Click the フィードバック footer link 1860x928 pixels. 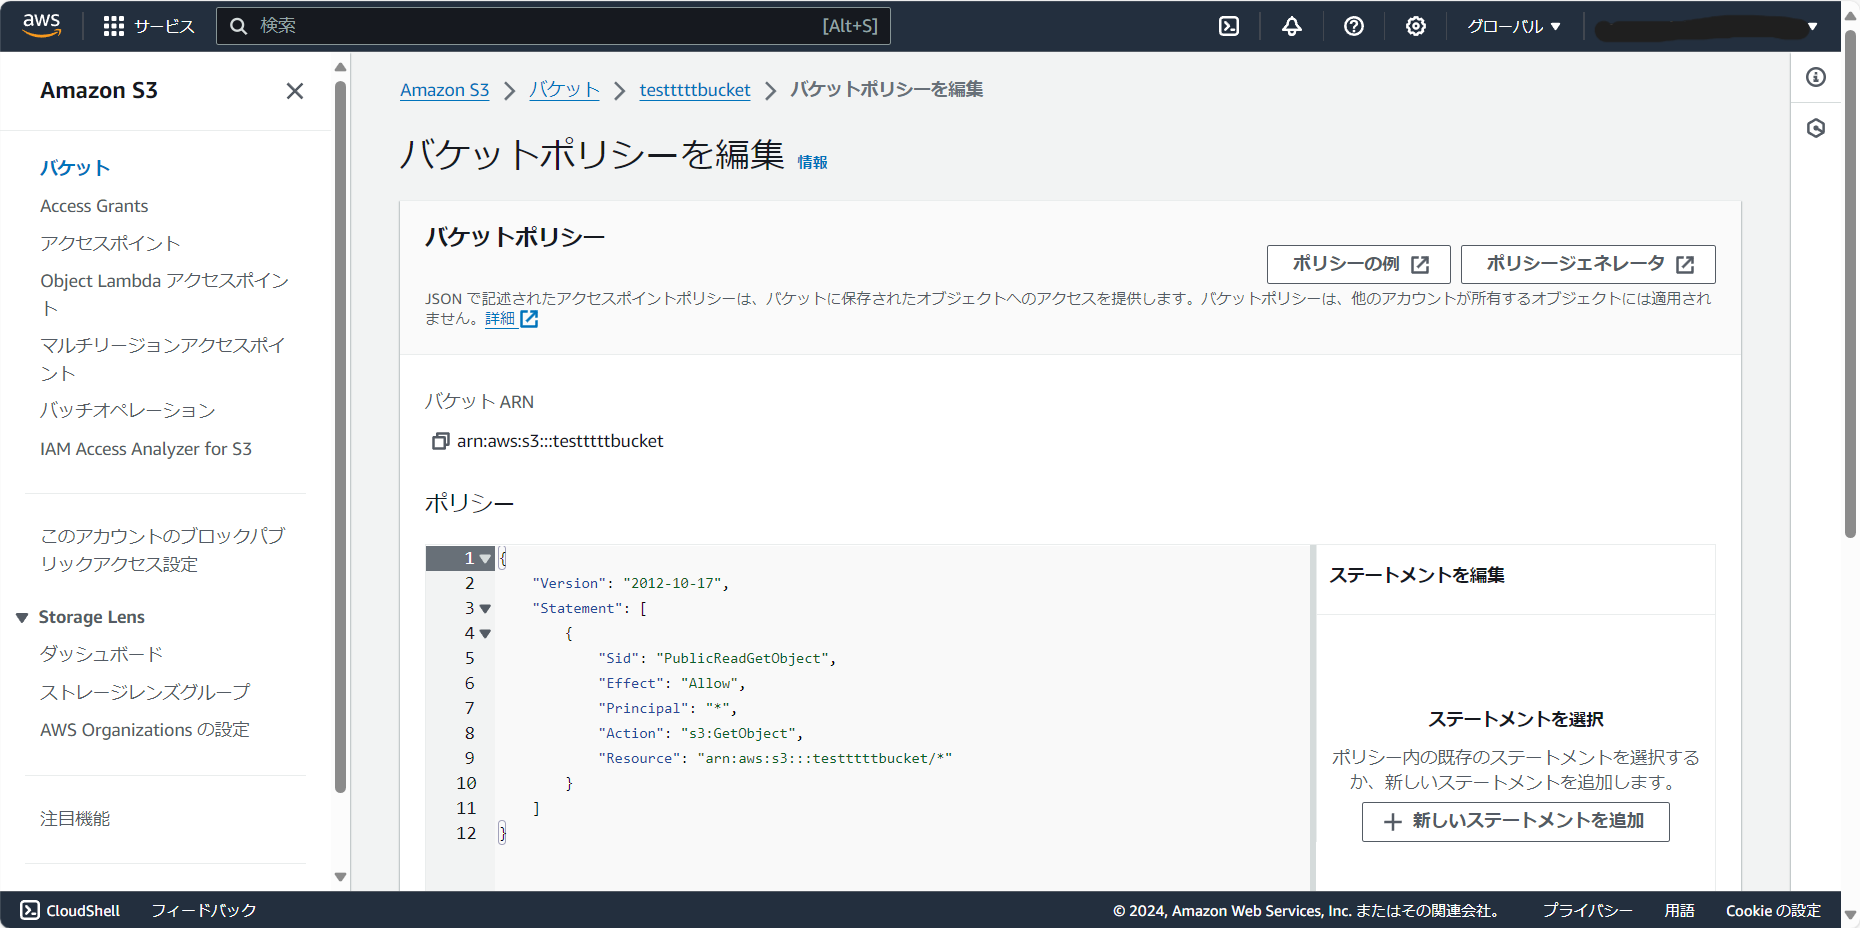click(204, 910)
